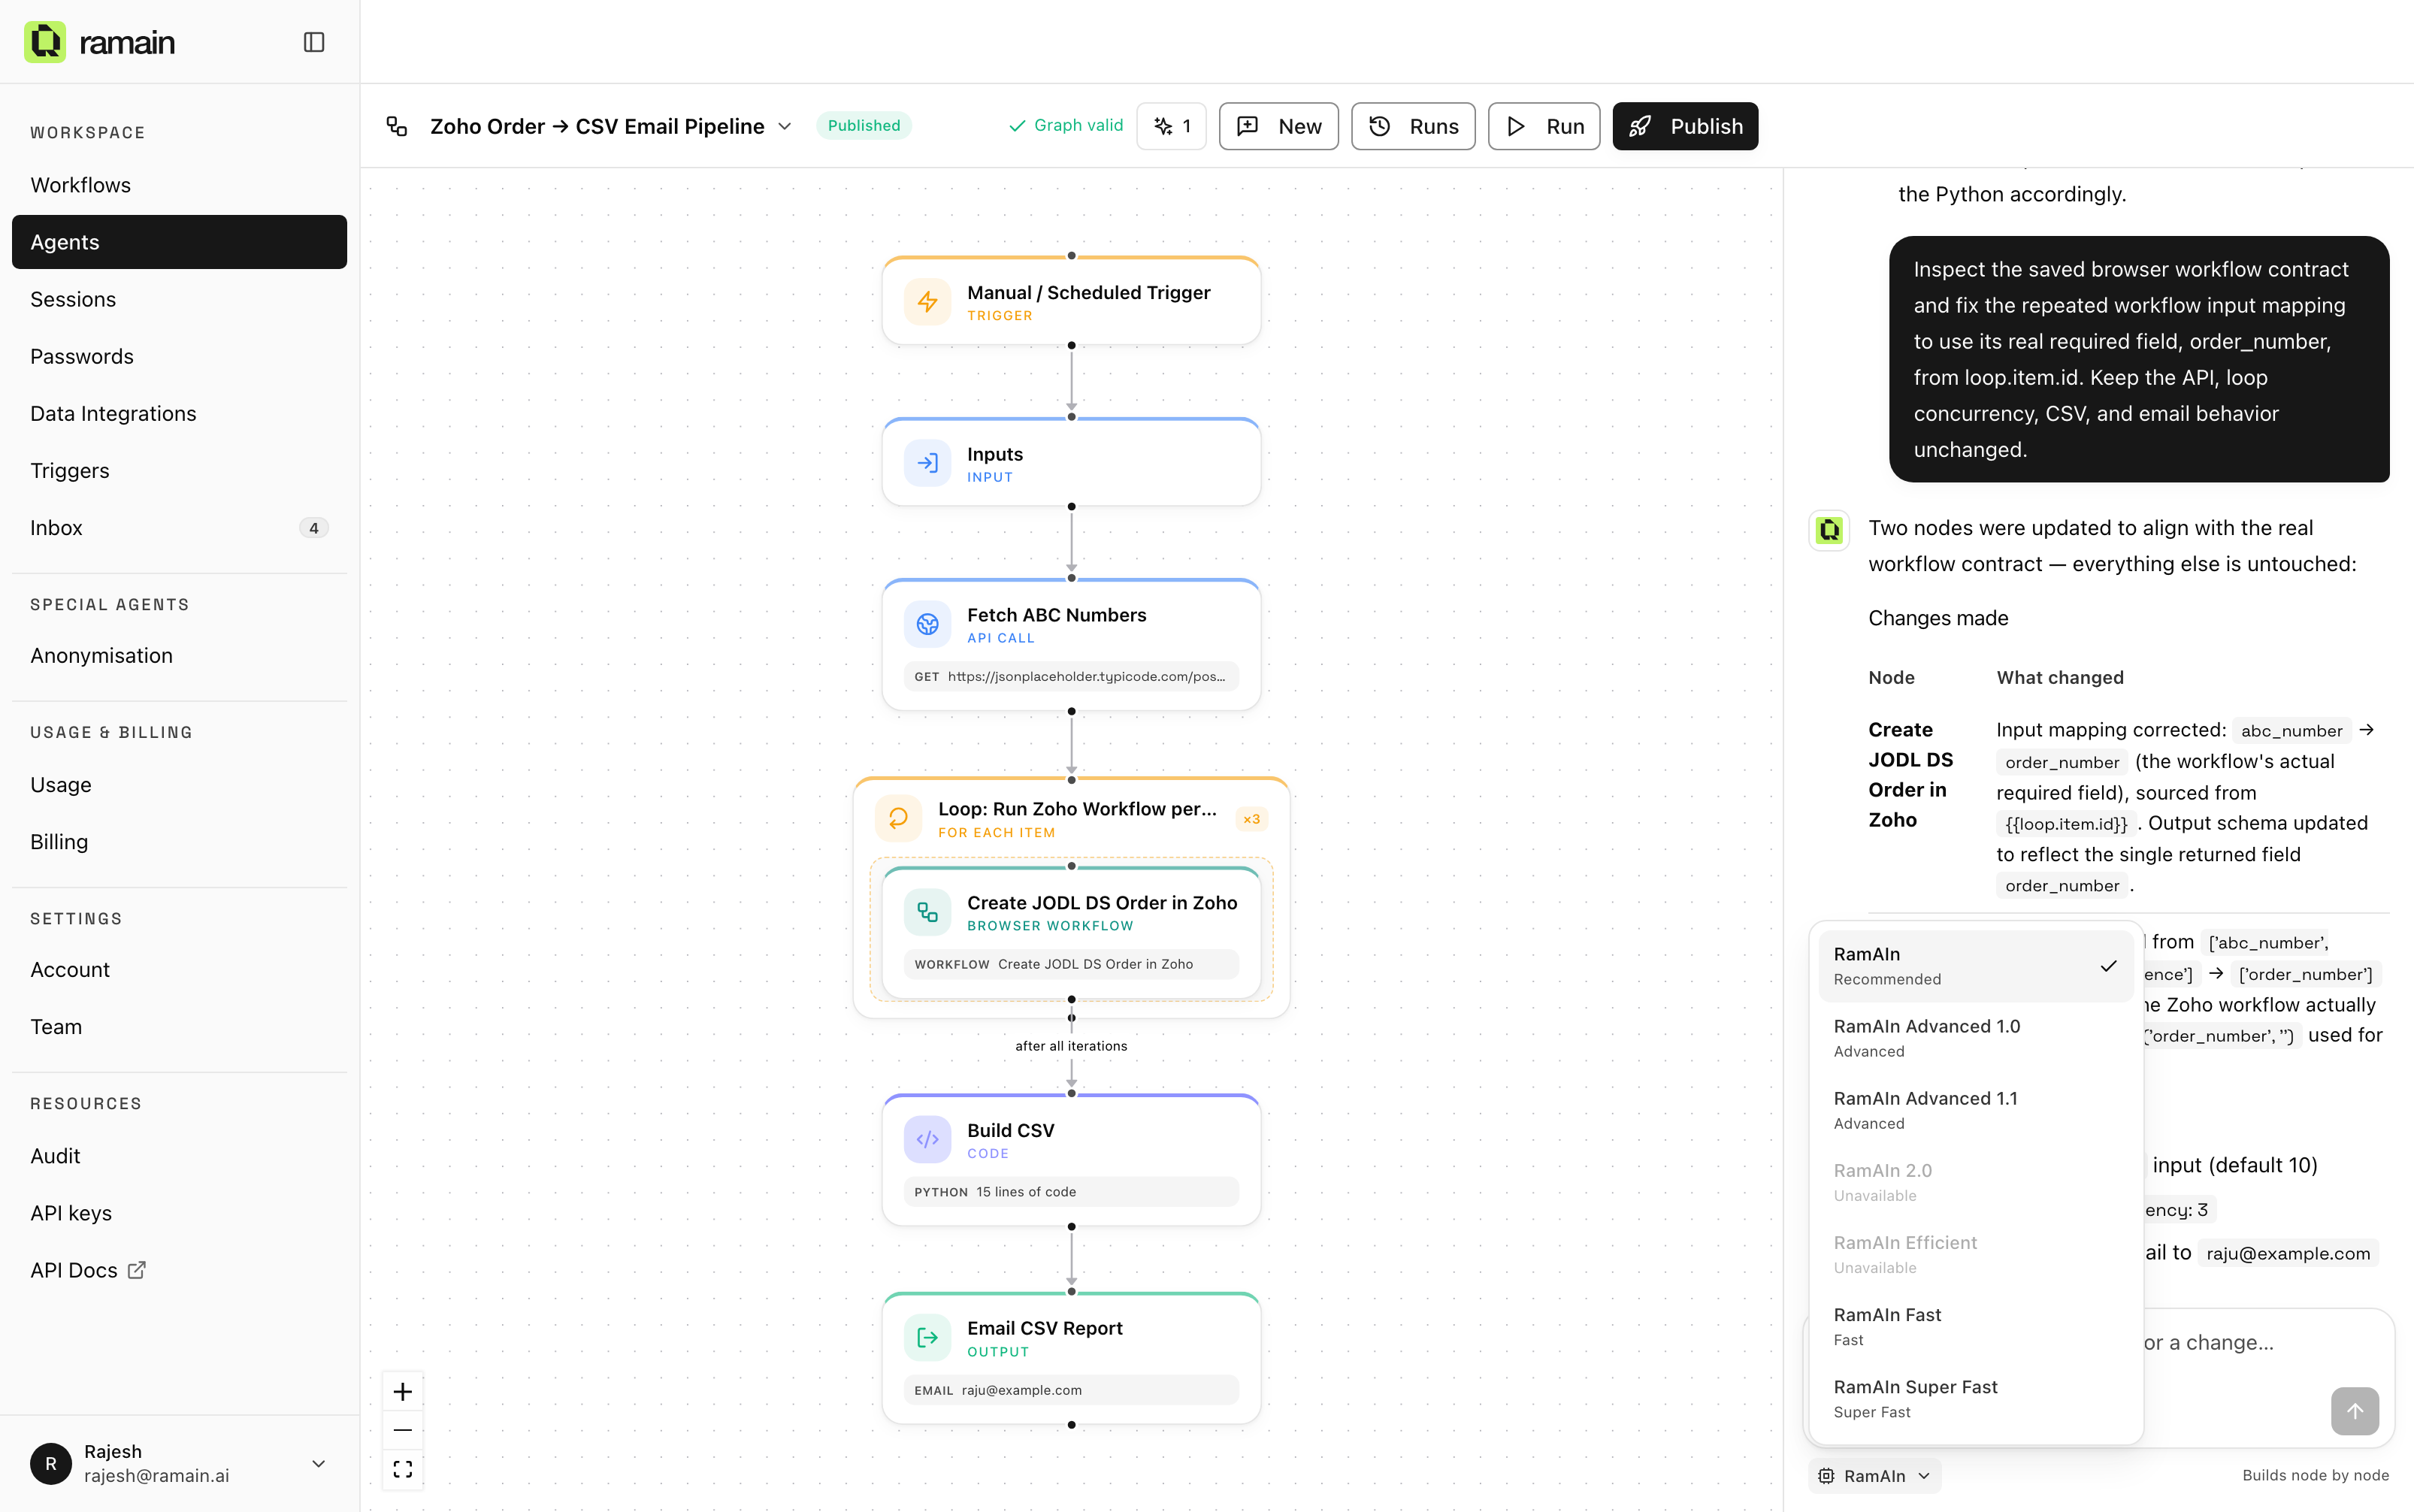This screenshot has width=2414, height=1512.
Task: Click the assistant avatar in chat
Action: coord(1829,530)
